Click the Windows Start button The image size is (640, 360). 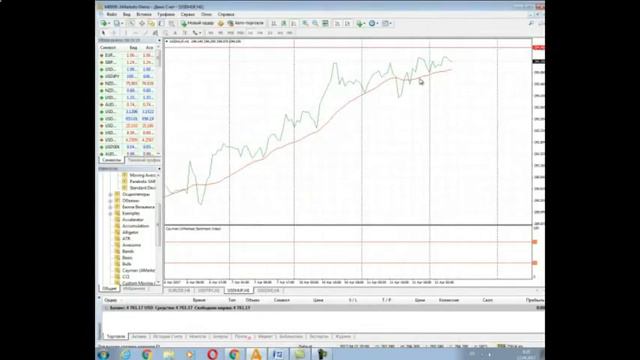103,354
